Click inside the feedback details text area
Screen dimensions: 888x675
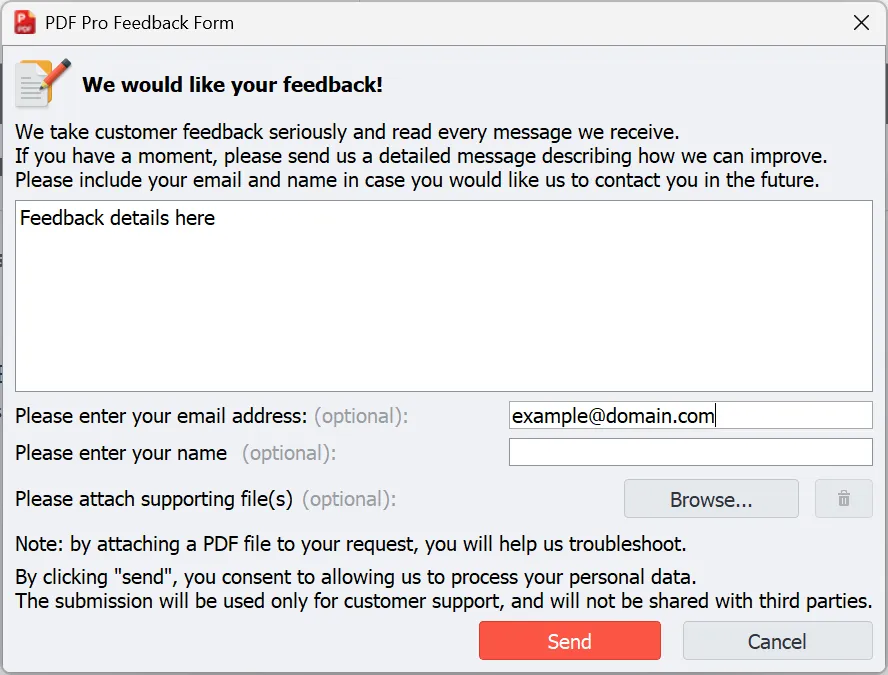(x=443, y=300)
